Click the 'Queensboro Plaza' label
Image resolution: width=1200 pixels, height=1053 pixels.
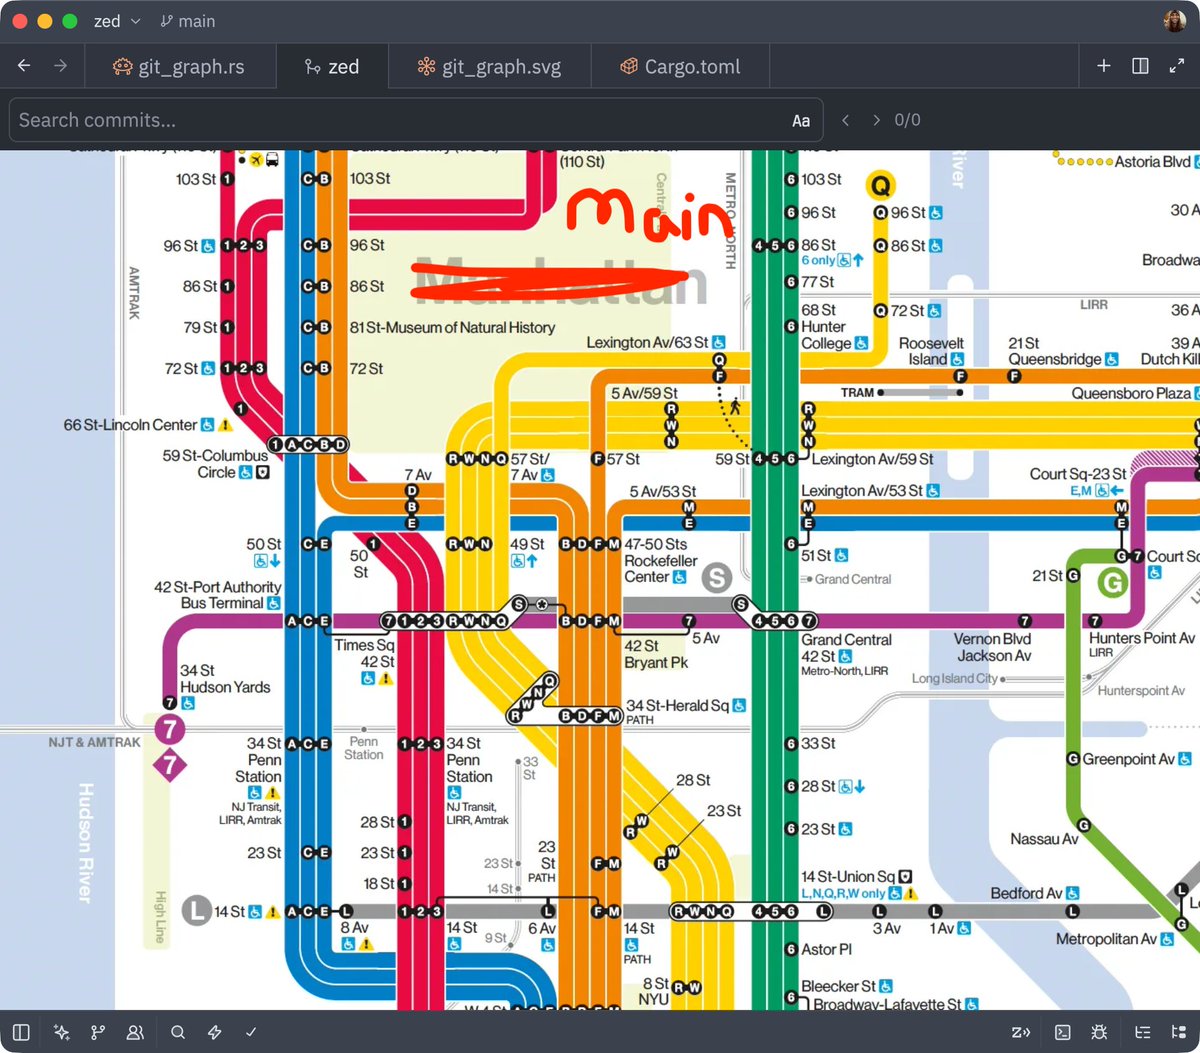coord(1131,393)
